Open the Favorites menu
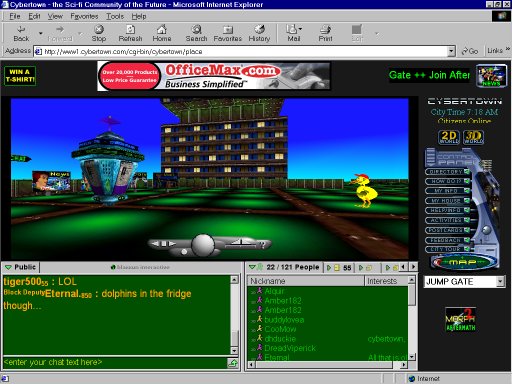 (x=84, y=16)
